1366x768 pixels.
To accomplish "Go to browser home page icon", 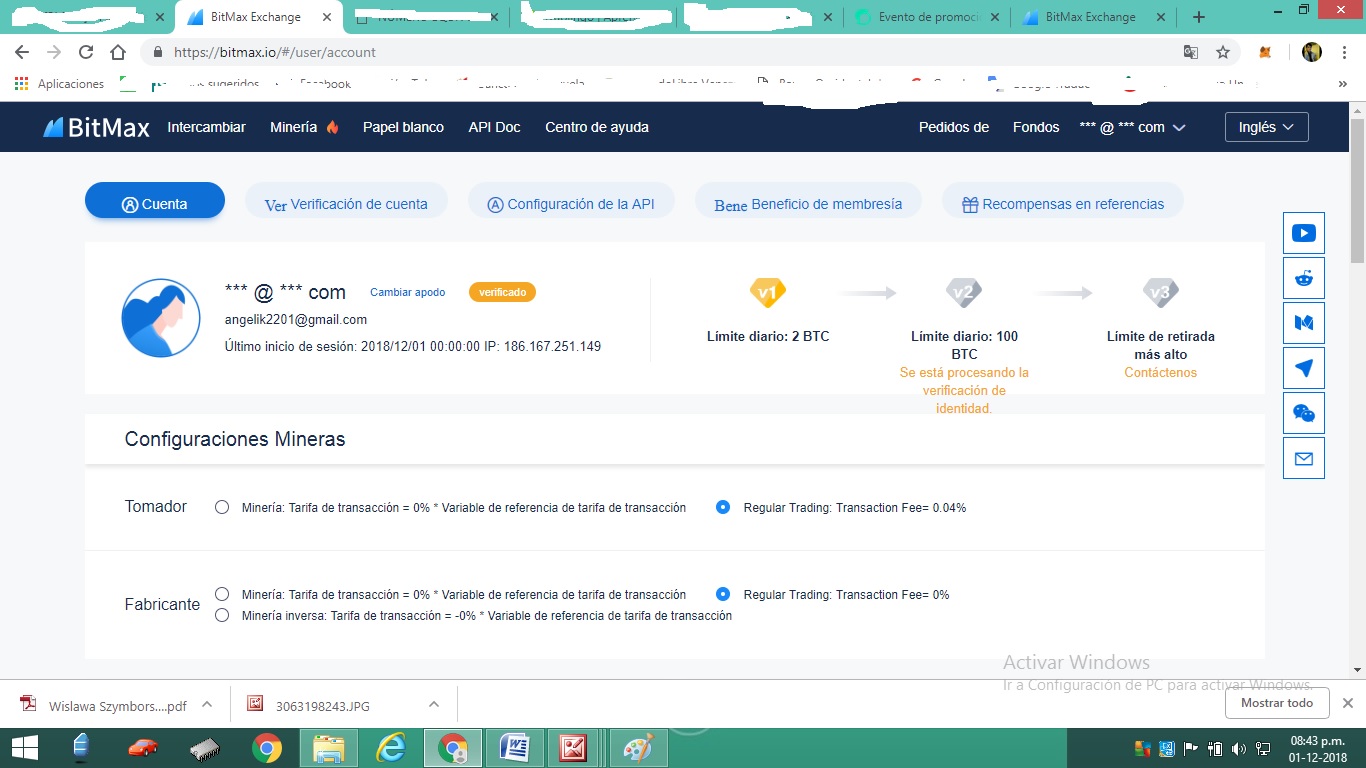I will (x=118, y=52).
